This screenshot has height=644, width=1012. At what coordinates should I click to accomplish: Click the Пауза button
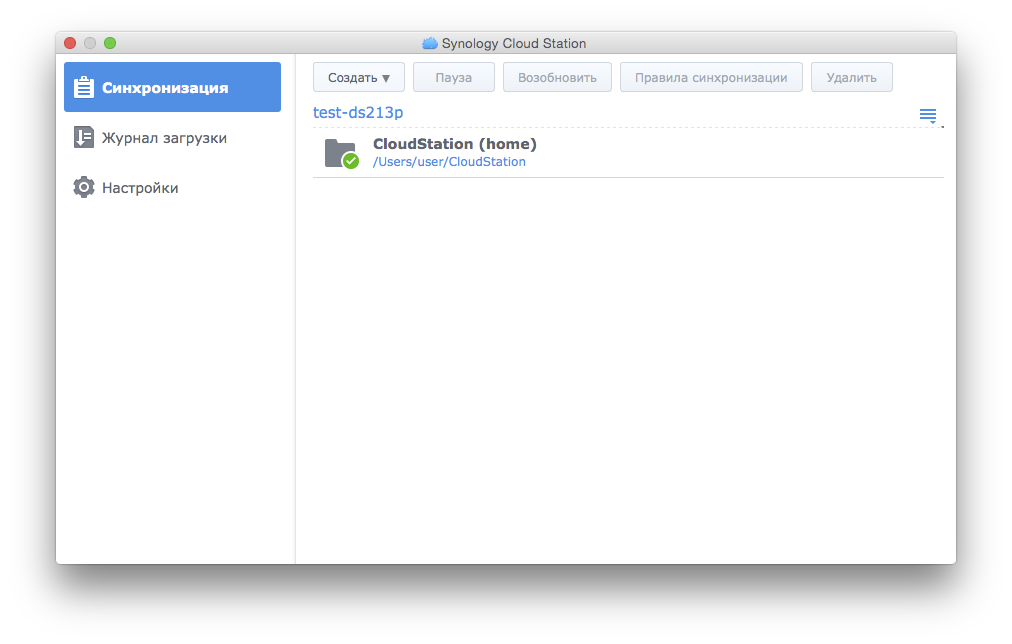click(454, 77)
